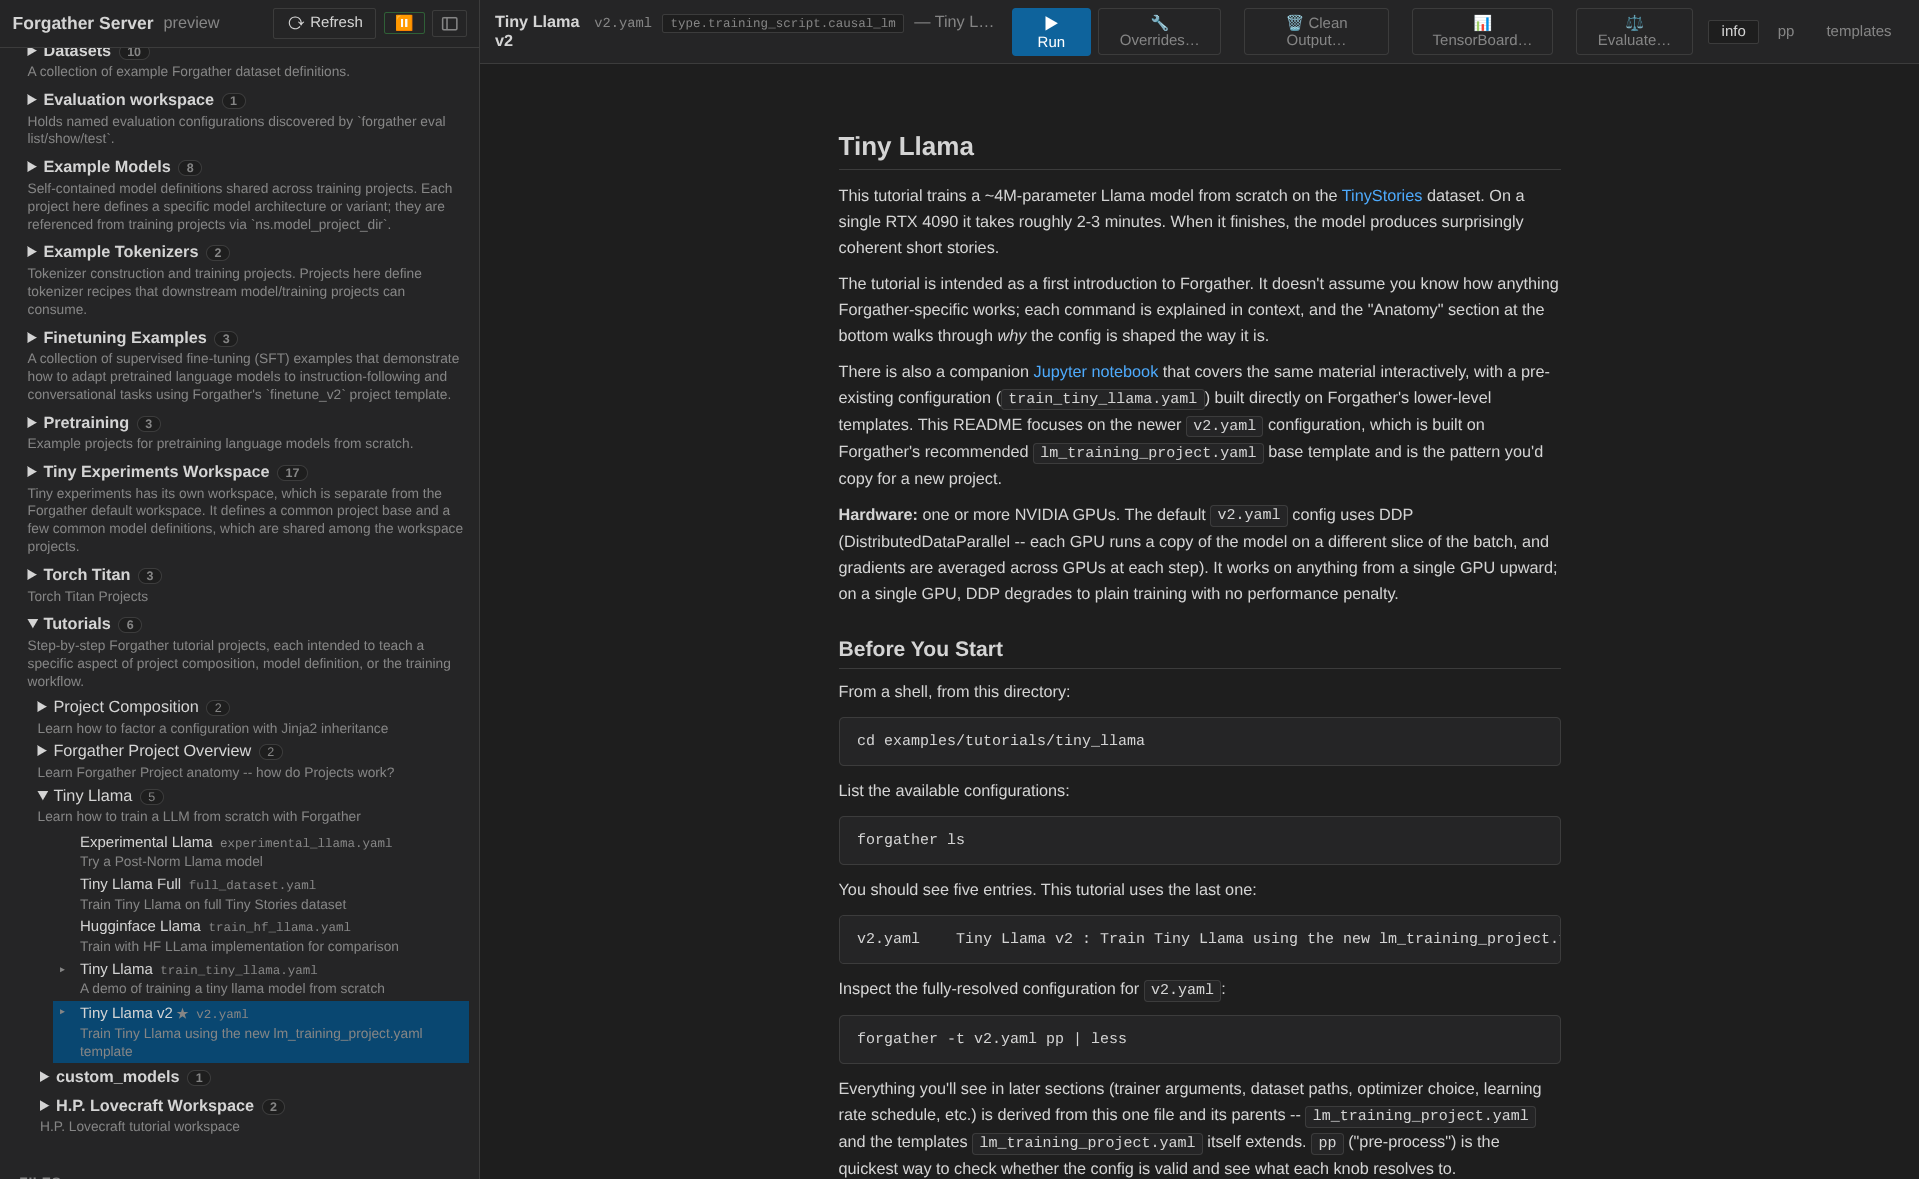
Task: Click the 'forgather ls' code block
Action: tap(1199, 840)
